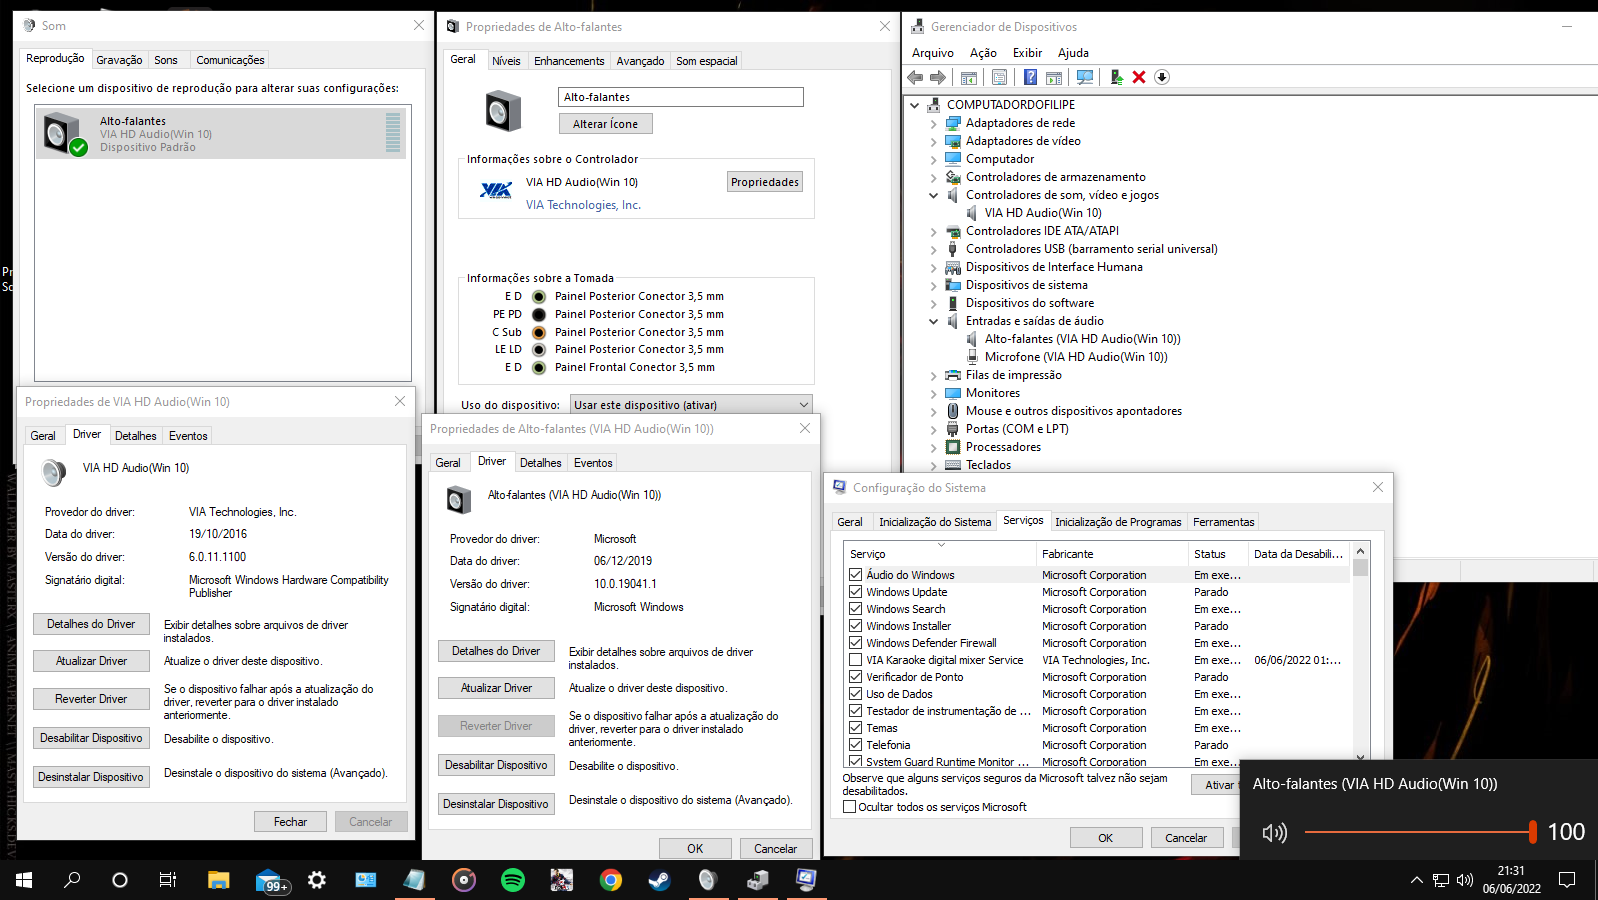
Task: Open Spotify from the taskbar
Action: tap(513, 880)
